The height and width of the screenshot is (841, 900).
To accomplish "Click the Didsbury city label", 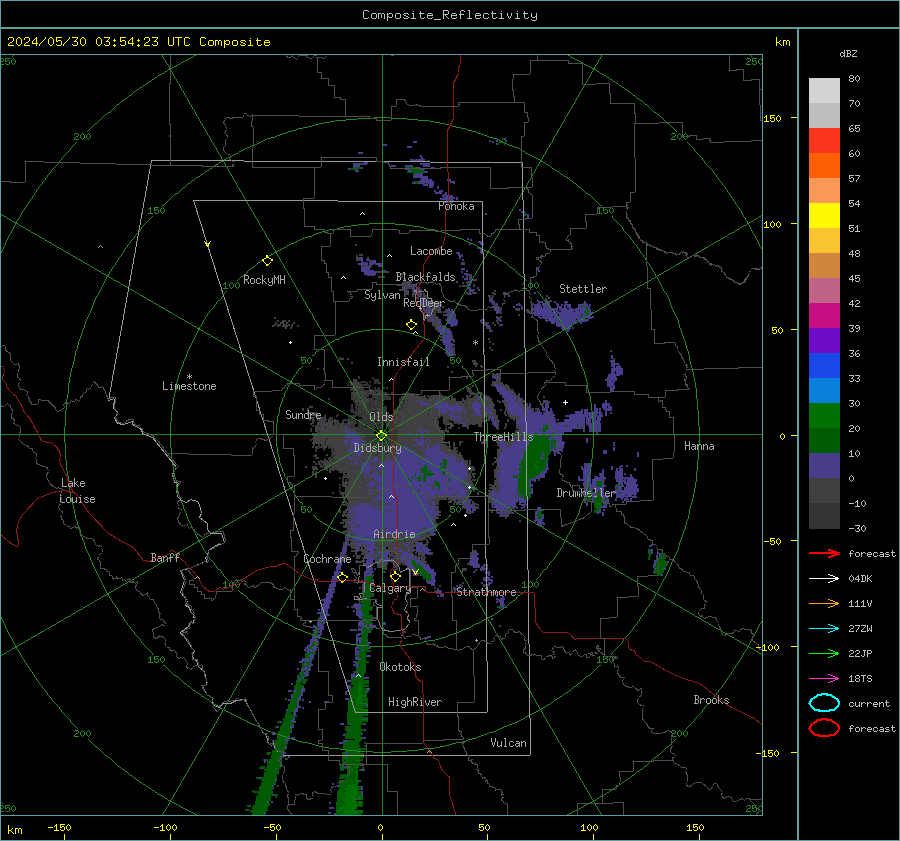I will (x=377, y=448).
